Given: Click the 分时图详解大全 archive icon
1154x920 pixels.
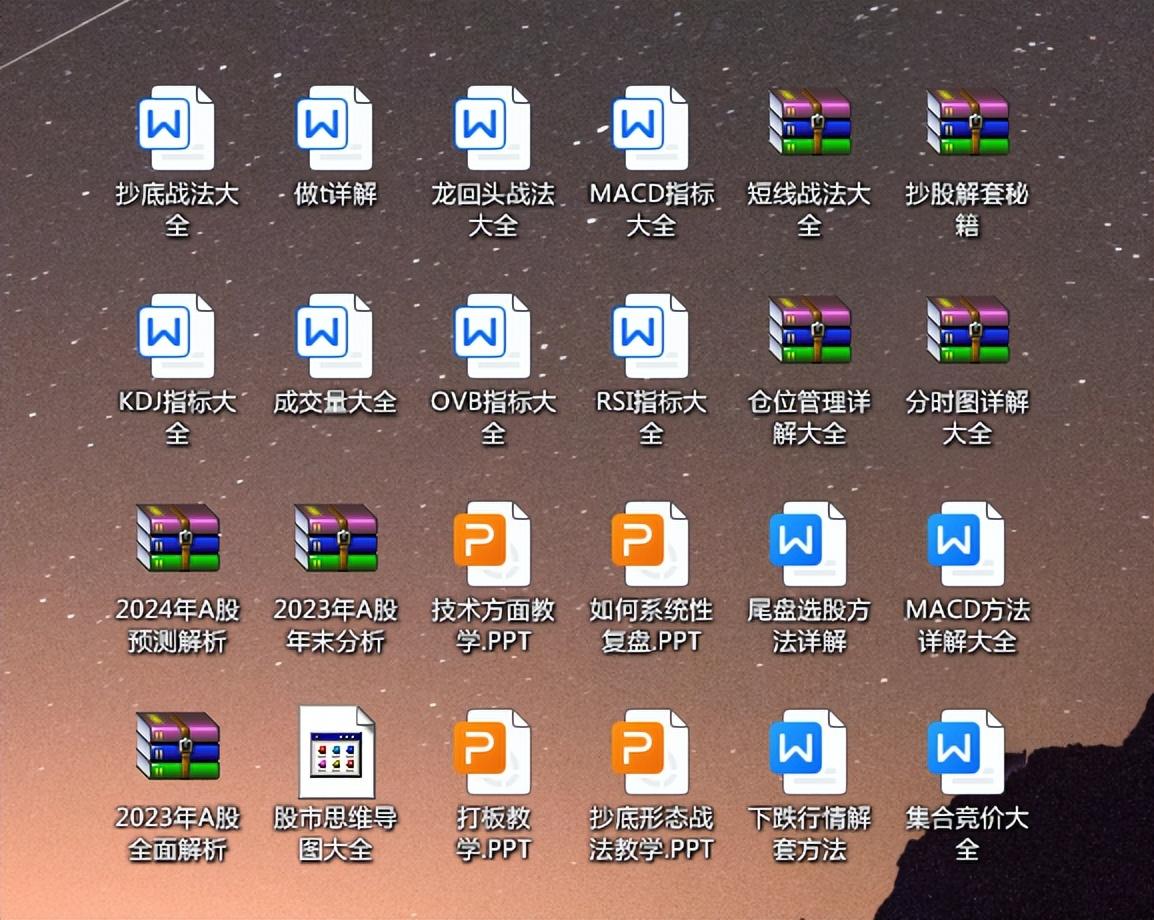Looking at the screenshot, I should click(x=967, y=330).
